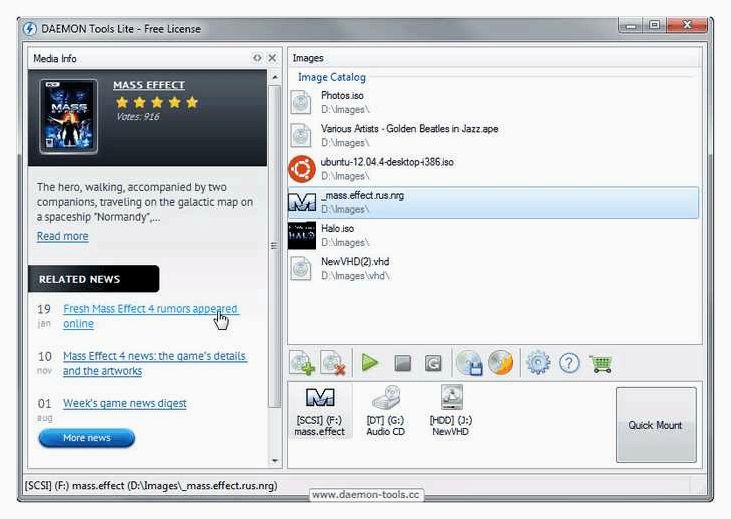
Task: Click the Mass Effect M icon in catalog
Action: point(302,202)
